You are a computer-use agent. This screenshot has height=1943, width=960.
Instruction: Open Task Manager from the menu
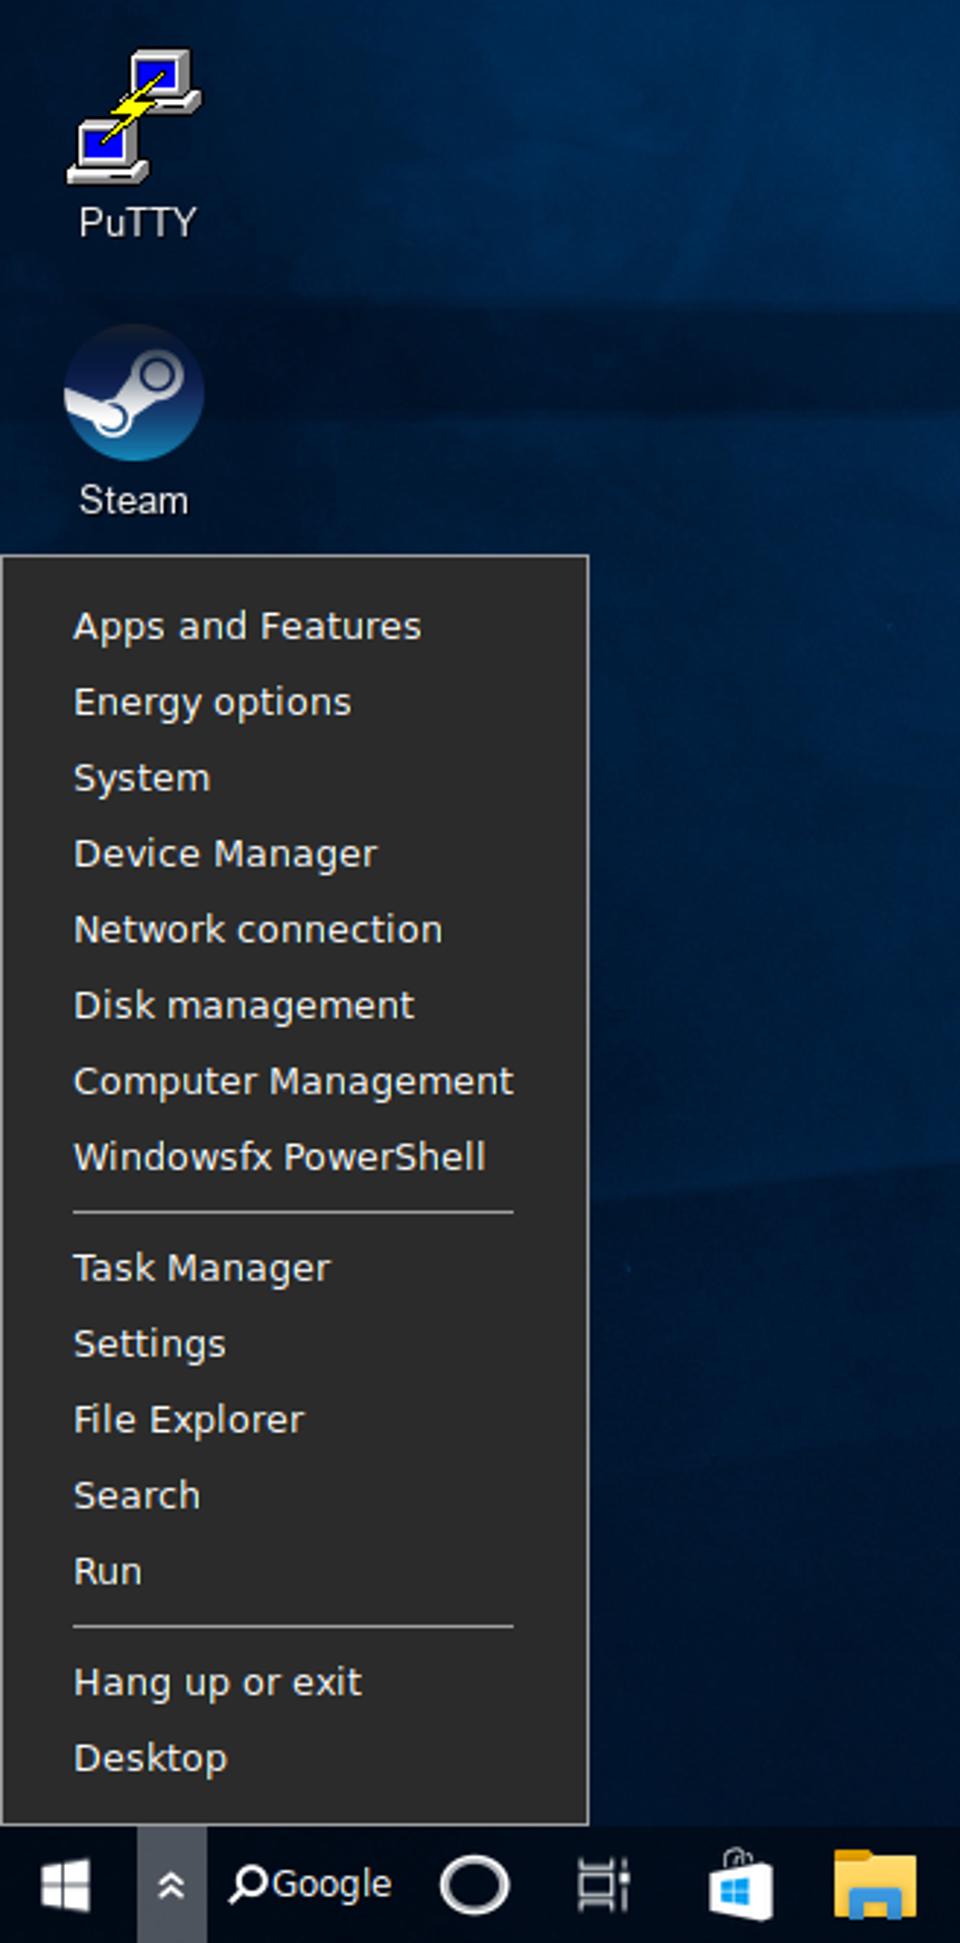[x=200, y=1268]
